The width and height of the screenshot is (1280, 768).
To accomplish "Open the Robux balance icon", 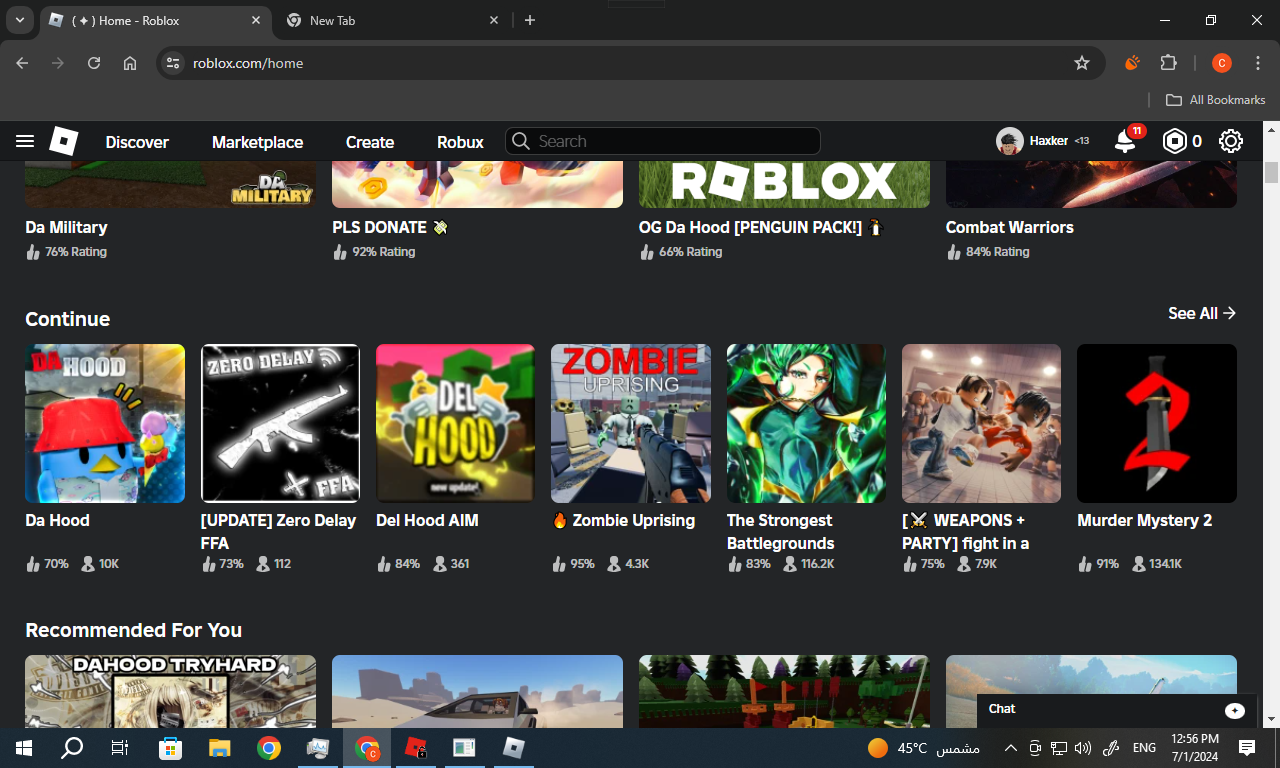I will 1174,141.
